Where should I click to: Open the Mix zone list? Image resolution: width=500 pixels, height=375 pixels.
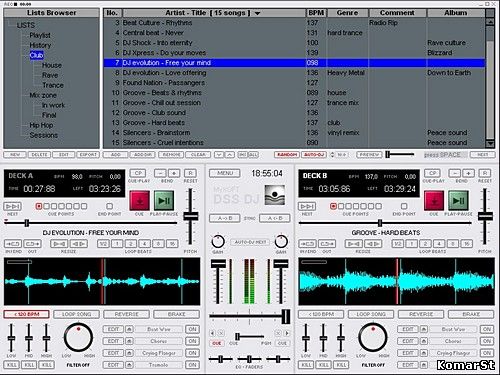point(43,95)
